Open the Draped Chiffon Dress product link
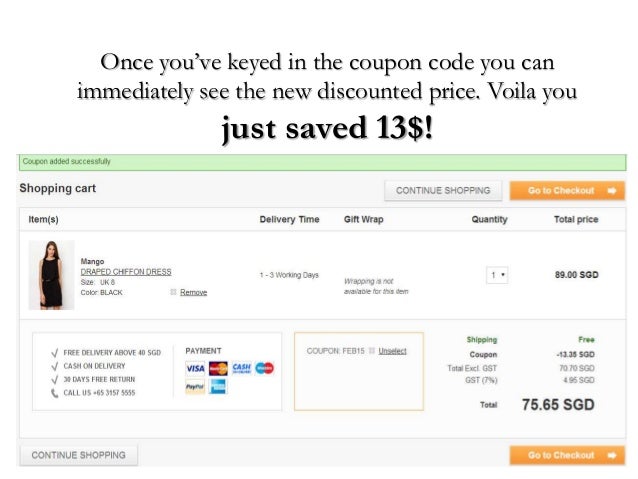The width and height of the screenshot is (638, 479). [x=125, y=271]
